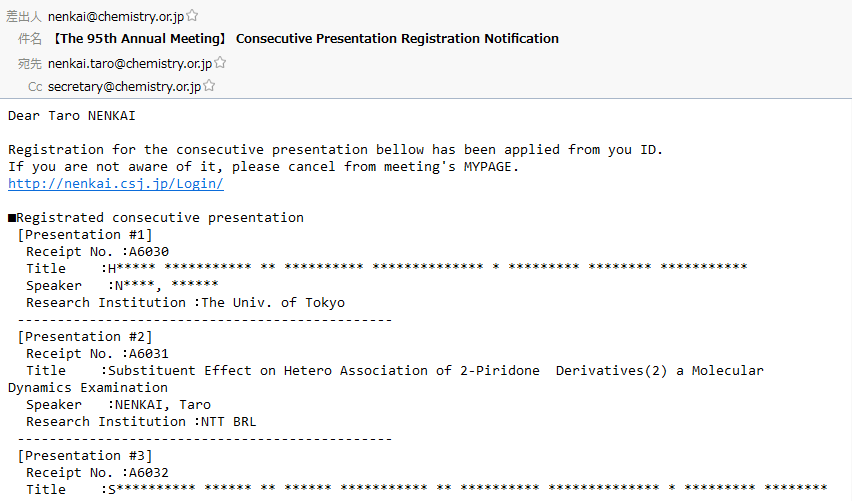The height and width of the screenshot is (501, 852).
Task: Click the 宛先 recipient label
Action: pyautogui.click(x=30, y=64)
